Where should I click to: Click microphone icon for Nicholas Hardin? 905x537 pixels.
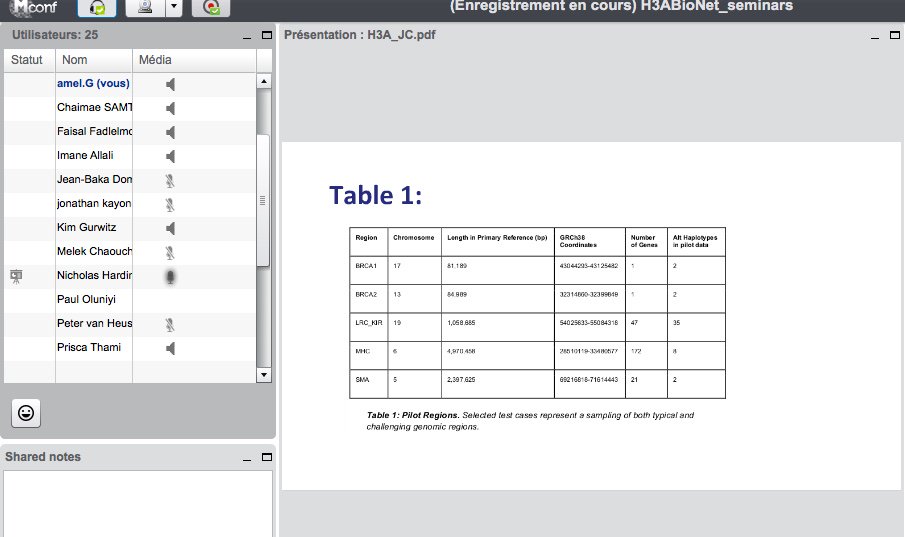click(170, 277)
